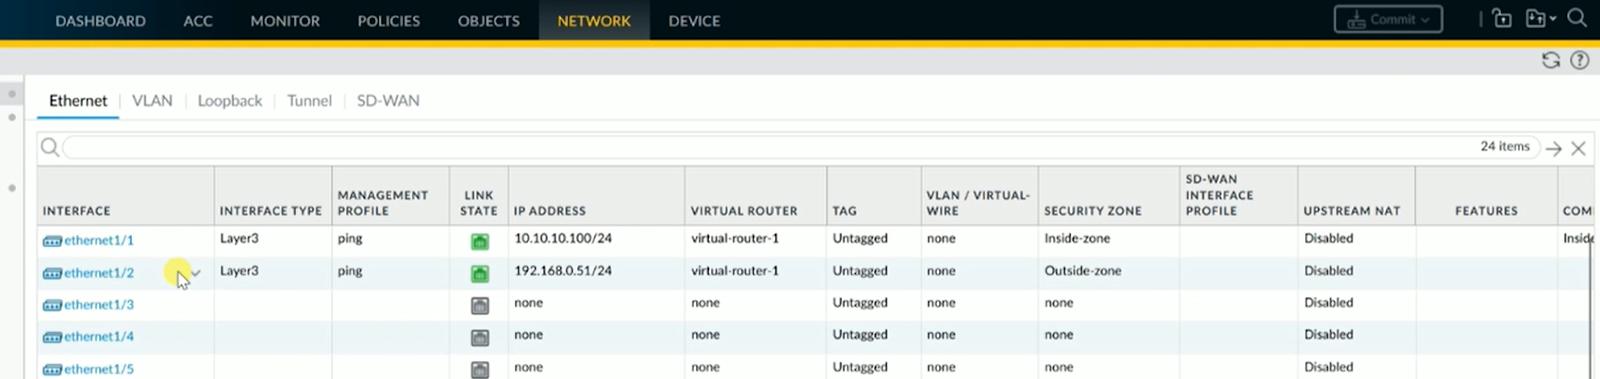Viewport: 1600px width, 379px height.
Task: Open the DASHBOARD tab
Action: (100, 20)
